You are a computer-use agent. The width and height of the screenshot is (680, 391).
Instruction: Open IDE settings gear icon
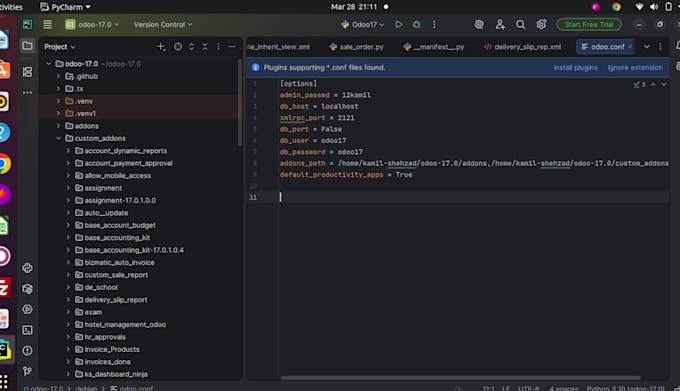(541, 25)
